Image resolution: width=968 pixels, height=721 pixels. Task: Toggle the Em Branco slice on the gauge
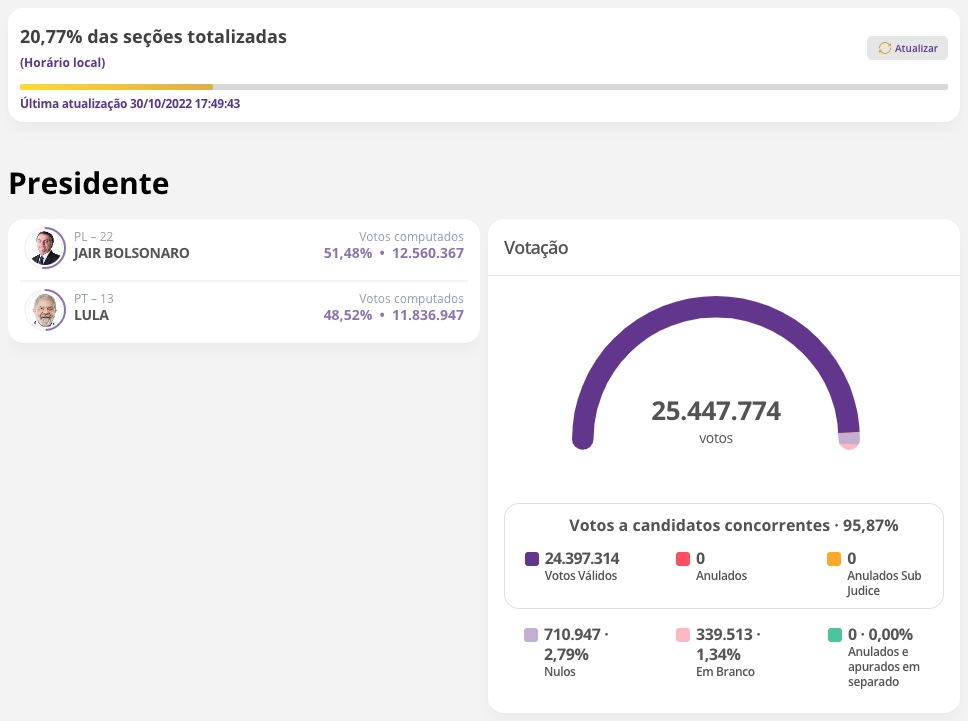850,447
